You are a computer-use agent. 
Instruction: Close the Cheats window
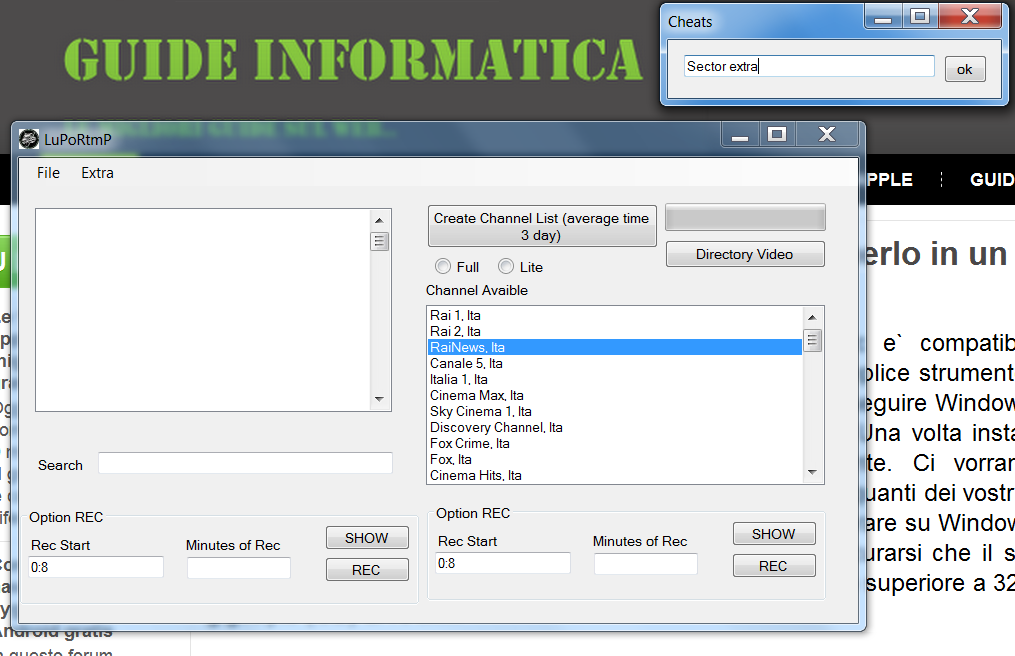pos(970,17)
